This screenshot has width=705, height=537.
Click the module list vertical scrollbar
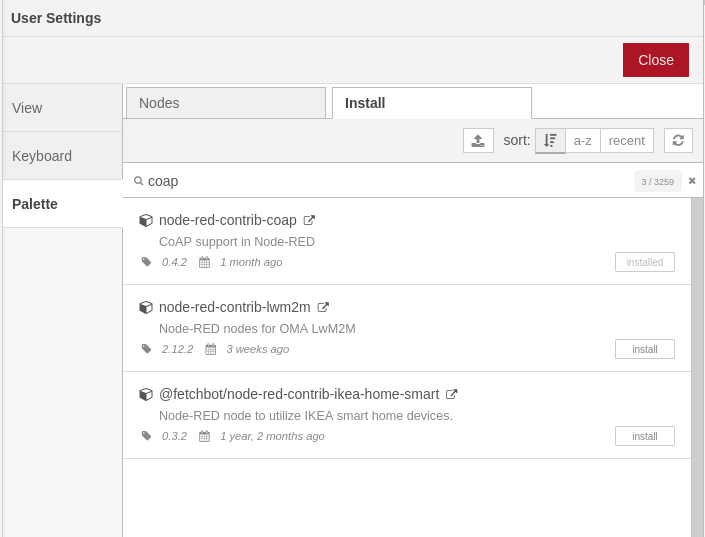click(x=697, y=367)
